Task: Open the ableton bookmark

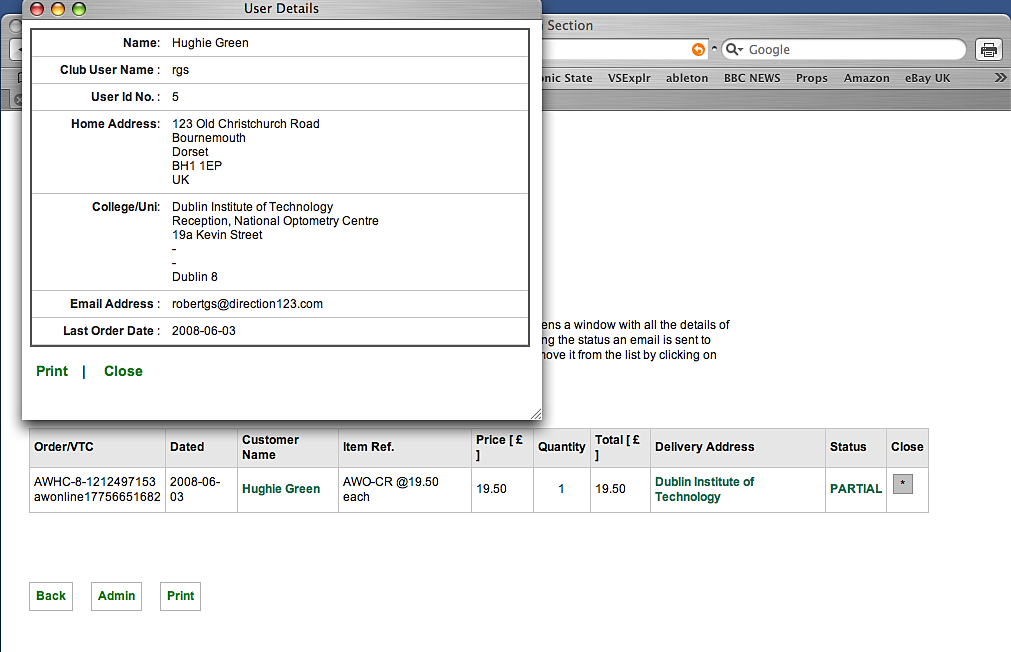Action: [687, 78]
